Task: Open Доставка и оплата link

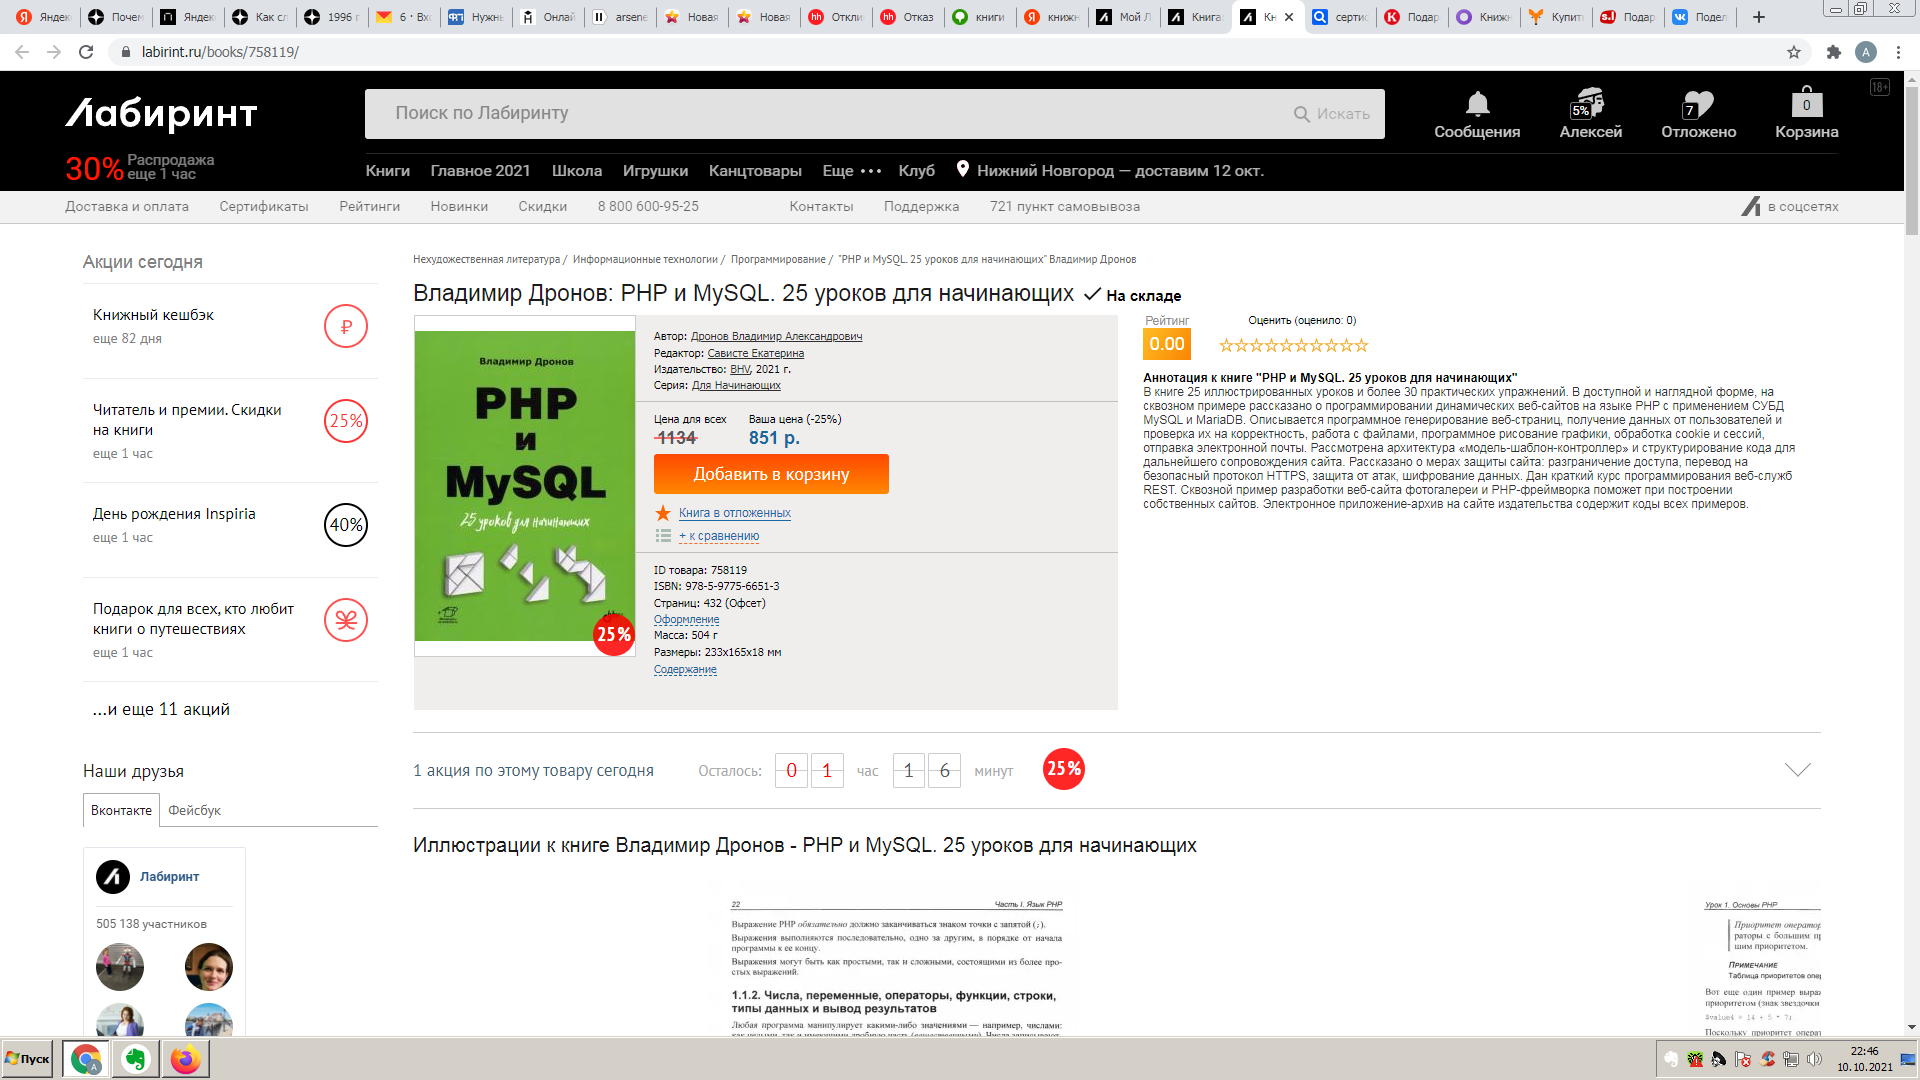Action: [127, 207]
